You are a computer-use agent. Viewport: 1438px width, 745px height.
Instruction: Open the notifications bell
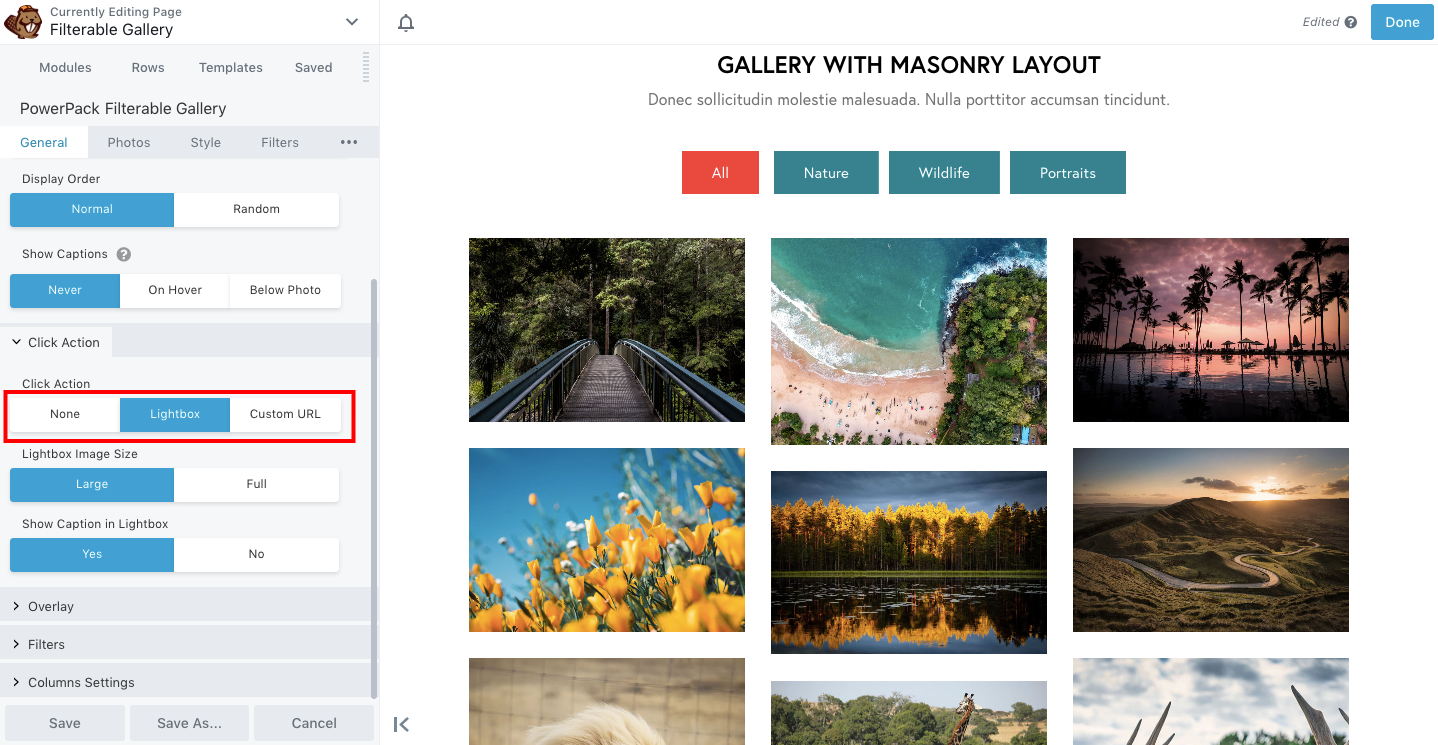pyautogui.click(x=406, y=21)
